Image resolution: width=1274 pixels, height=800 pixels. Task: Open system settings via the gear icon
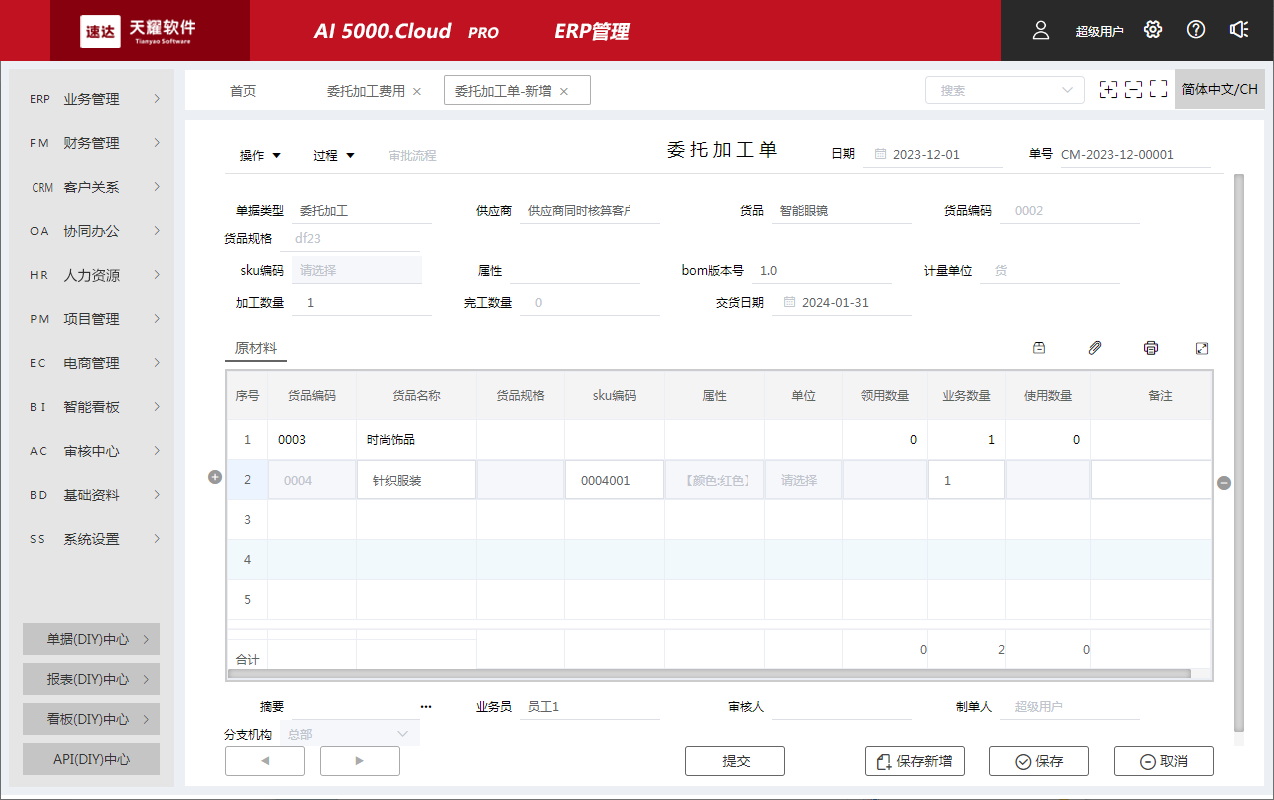1153,30
